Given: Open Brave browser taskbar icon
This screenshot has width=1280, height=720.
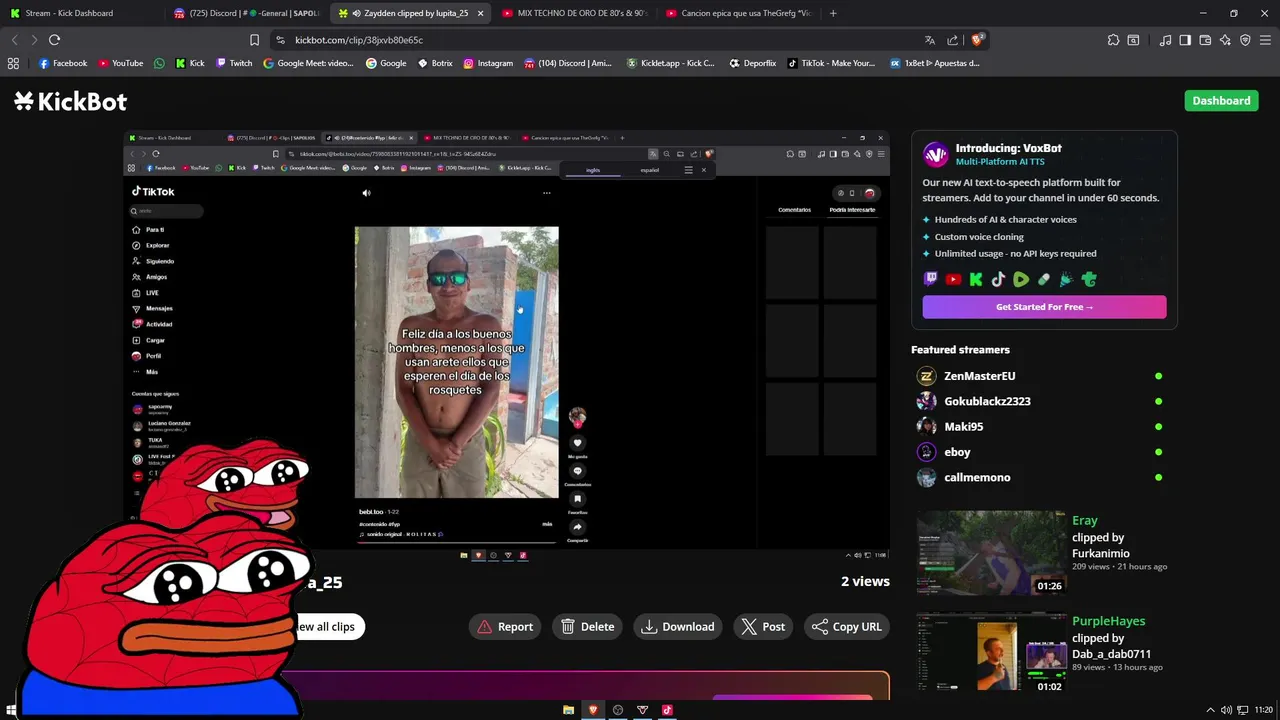Looking at the screenshot, I should pos(593,710).
